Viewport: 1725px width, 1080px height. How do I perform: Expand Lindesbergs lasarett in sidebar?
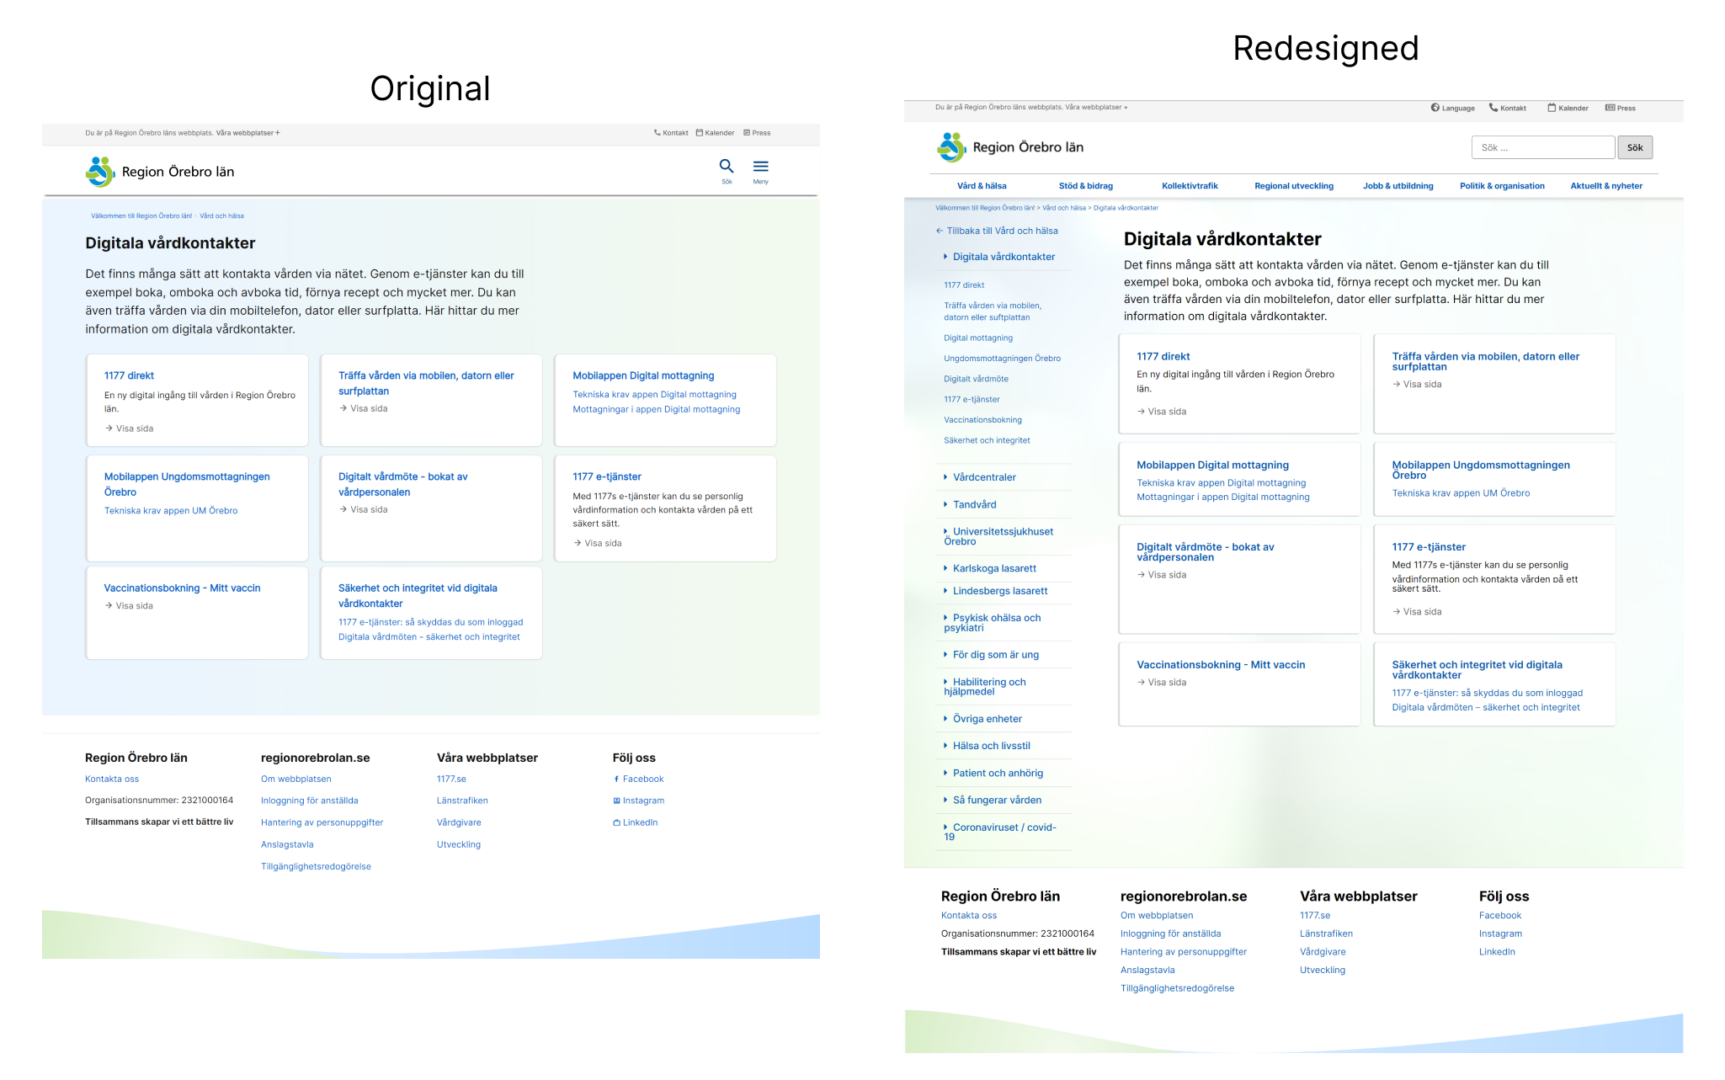point(945,591)
